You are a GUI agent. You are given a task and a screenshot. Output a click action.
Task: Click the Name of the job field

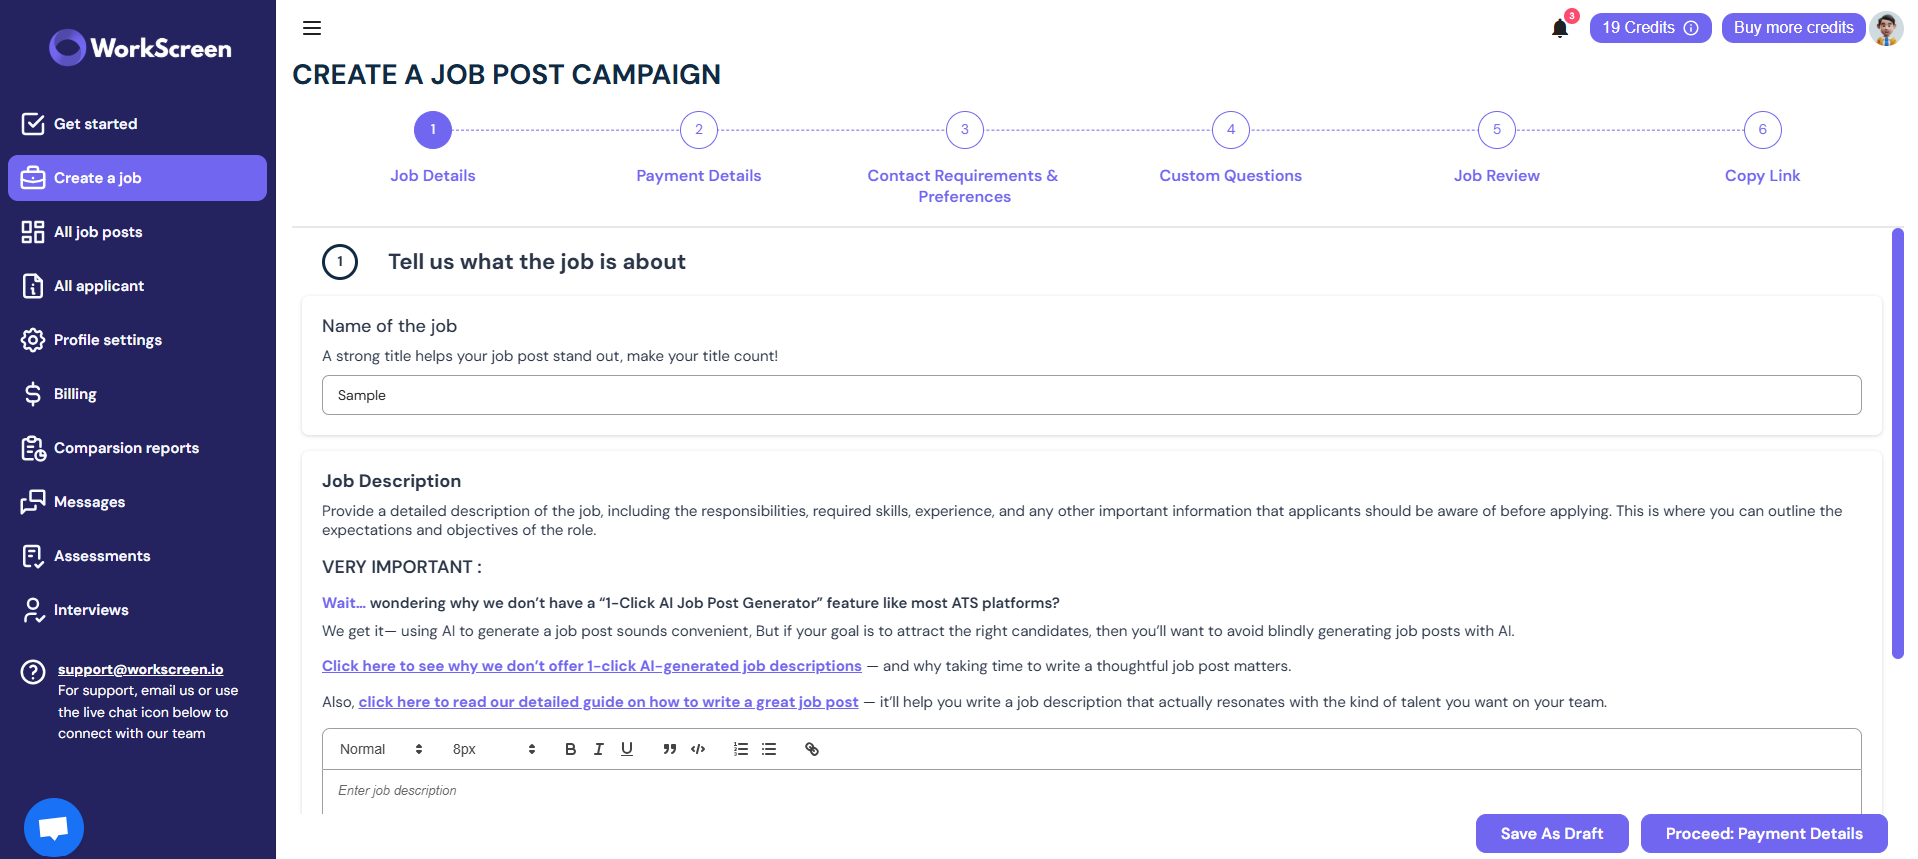tap(1091, 395)
